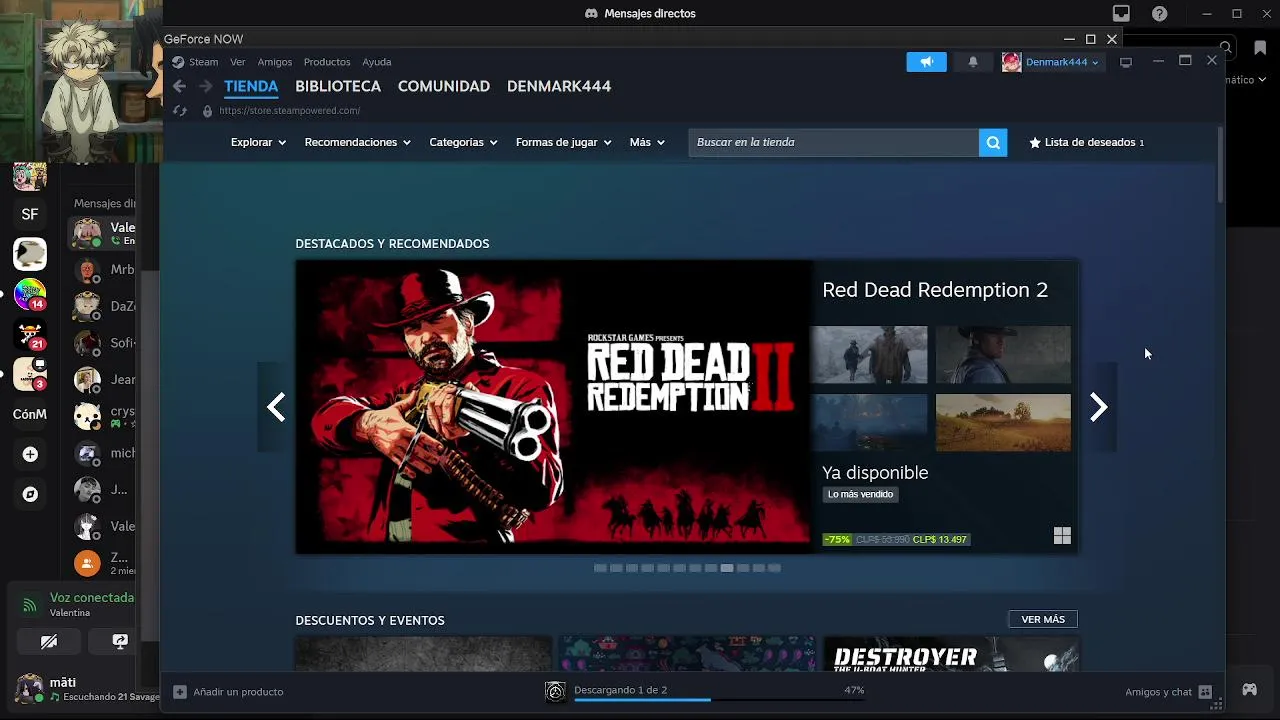Click Discord add a server plus icon
This screenshot has width=1280, height=720.
30,454
